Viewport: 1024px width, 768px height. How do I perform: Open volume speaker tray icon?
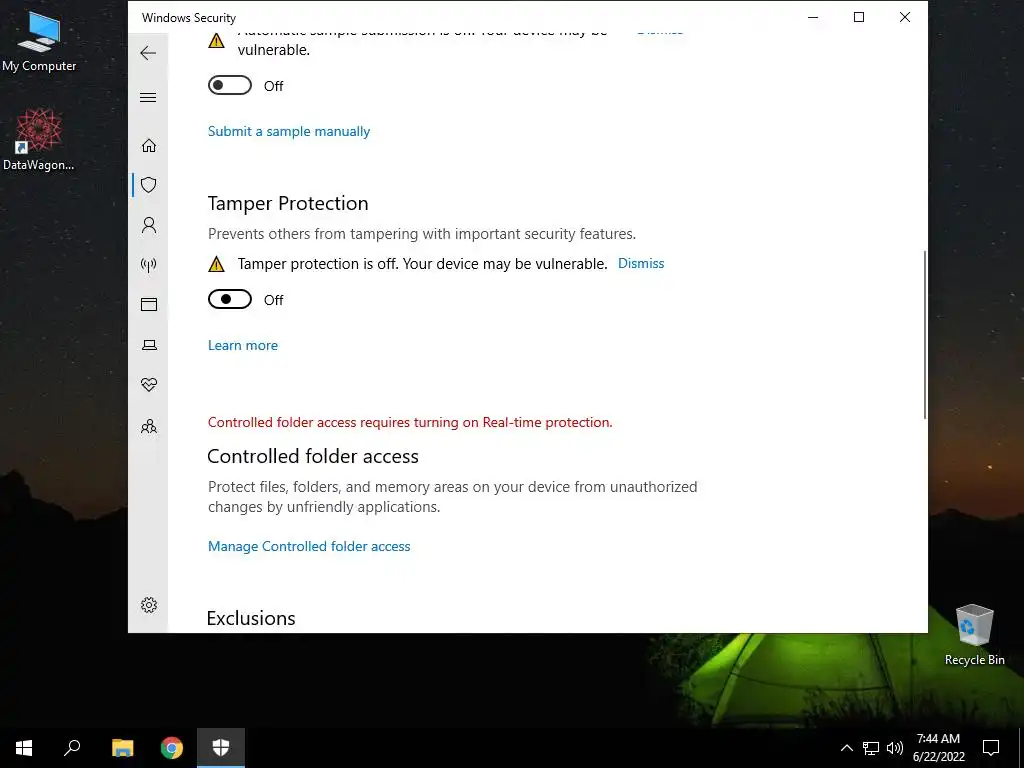pyautogui.click(x=895, y=748)
